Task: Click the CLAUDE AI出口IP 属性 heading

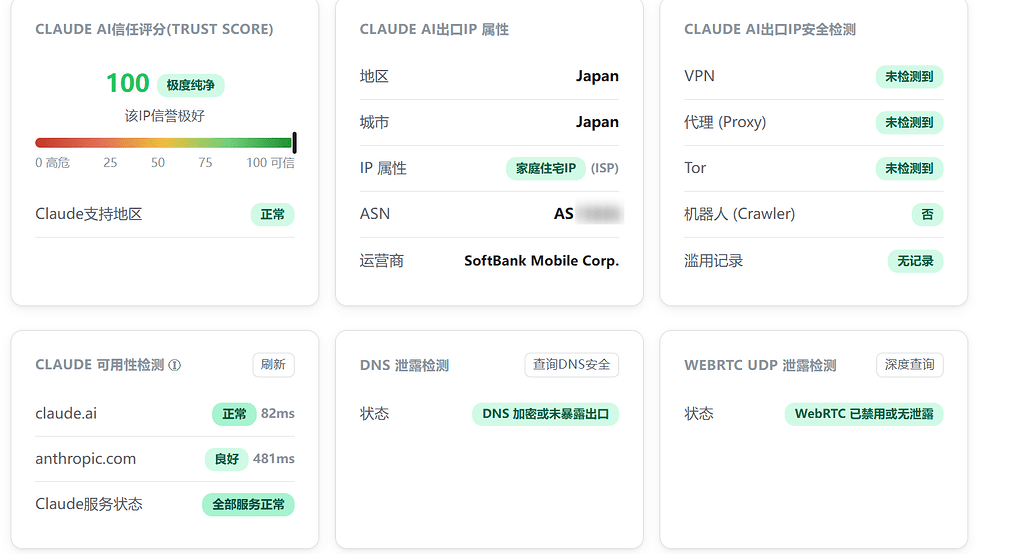Action: (x=434, y=29)
